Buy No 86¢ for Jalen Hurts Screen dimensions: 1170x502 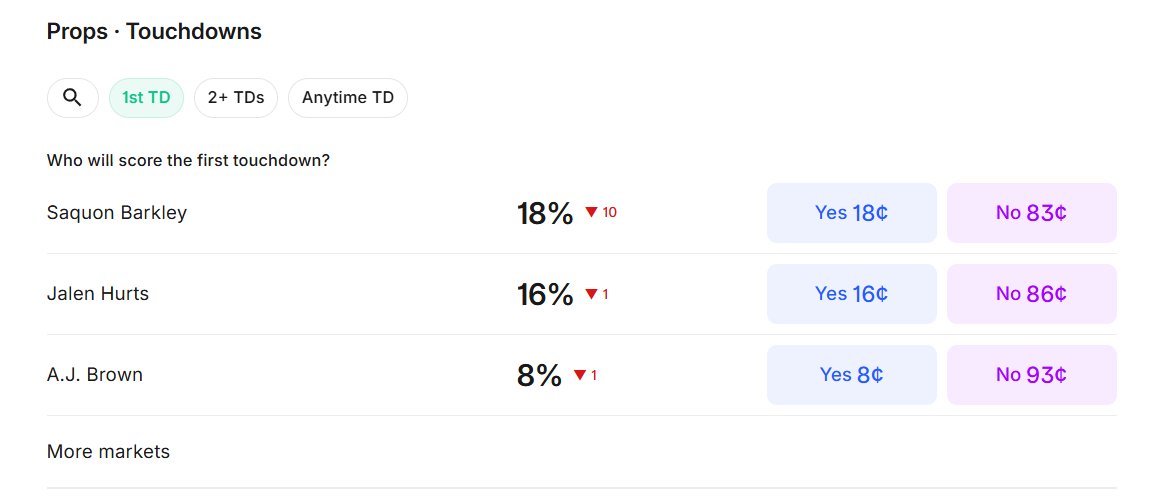[x=1032, y=294]
